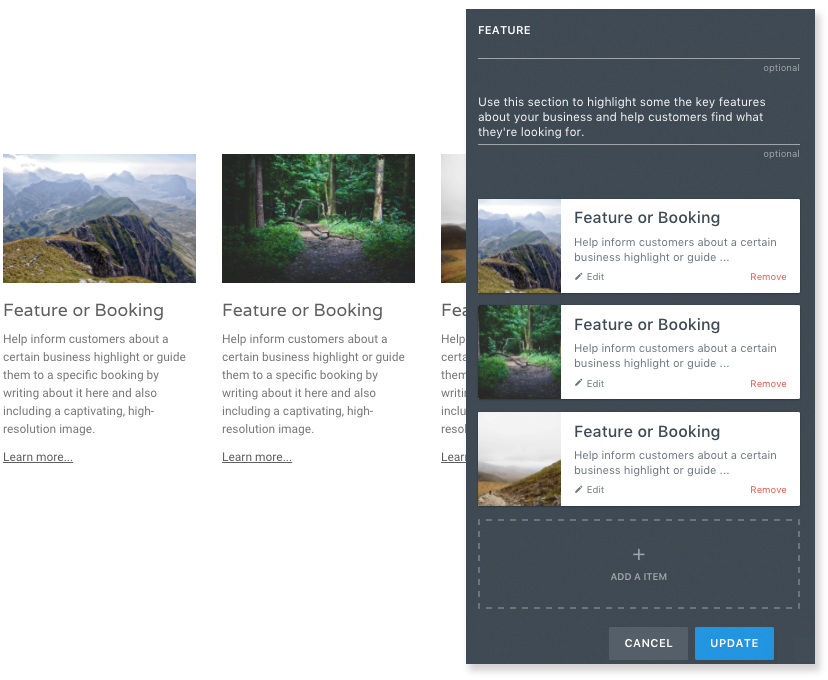Viewport: 828px width, 680px height.
Task: Click the Cancel button
Action: (x=648, y=643)
